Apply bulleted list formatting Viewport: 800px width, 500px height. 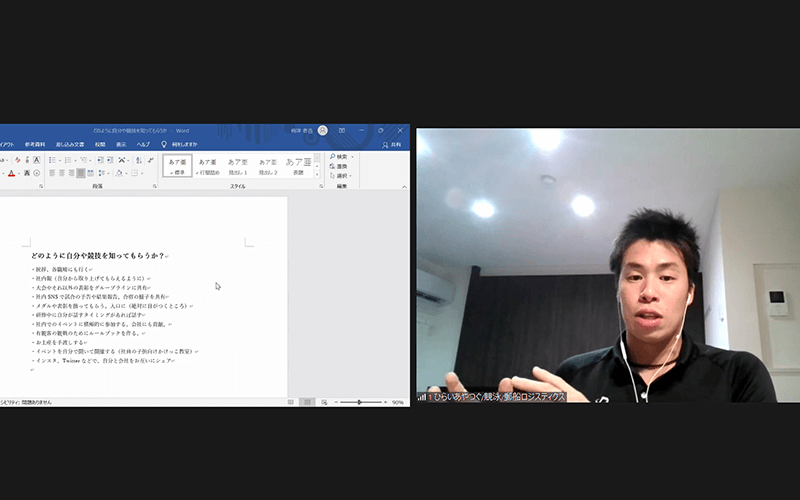(x=52, y=160)
